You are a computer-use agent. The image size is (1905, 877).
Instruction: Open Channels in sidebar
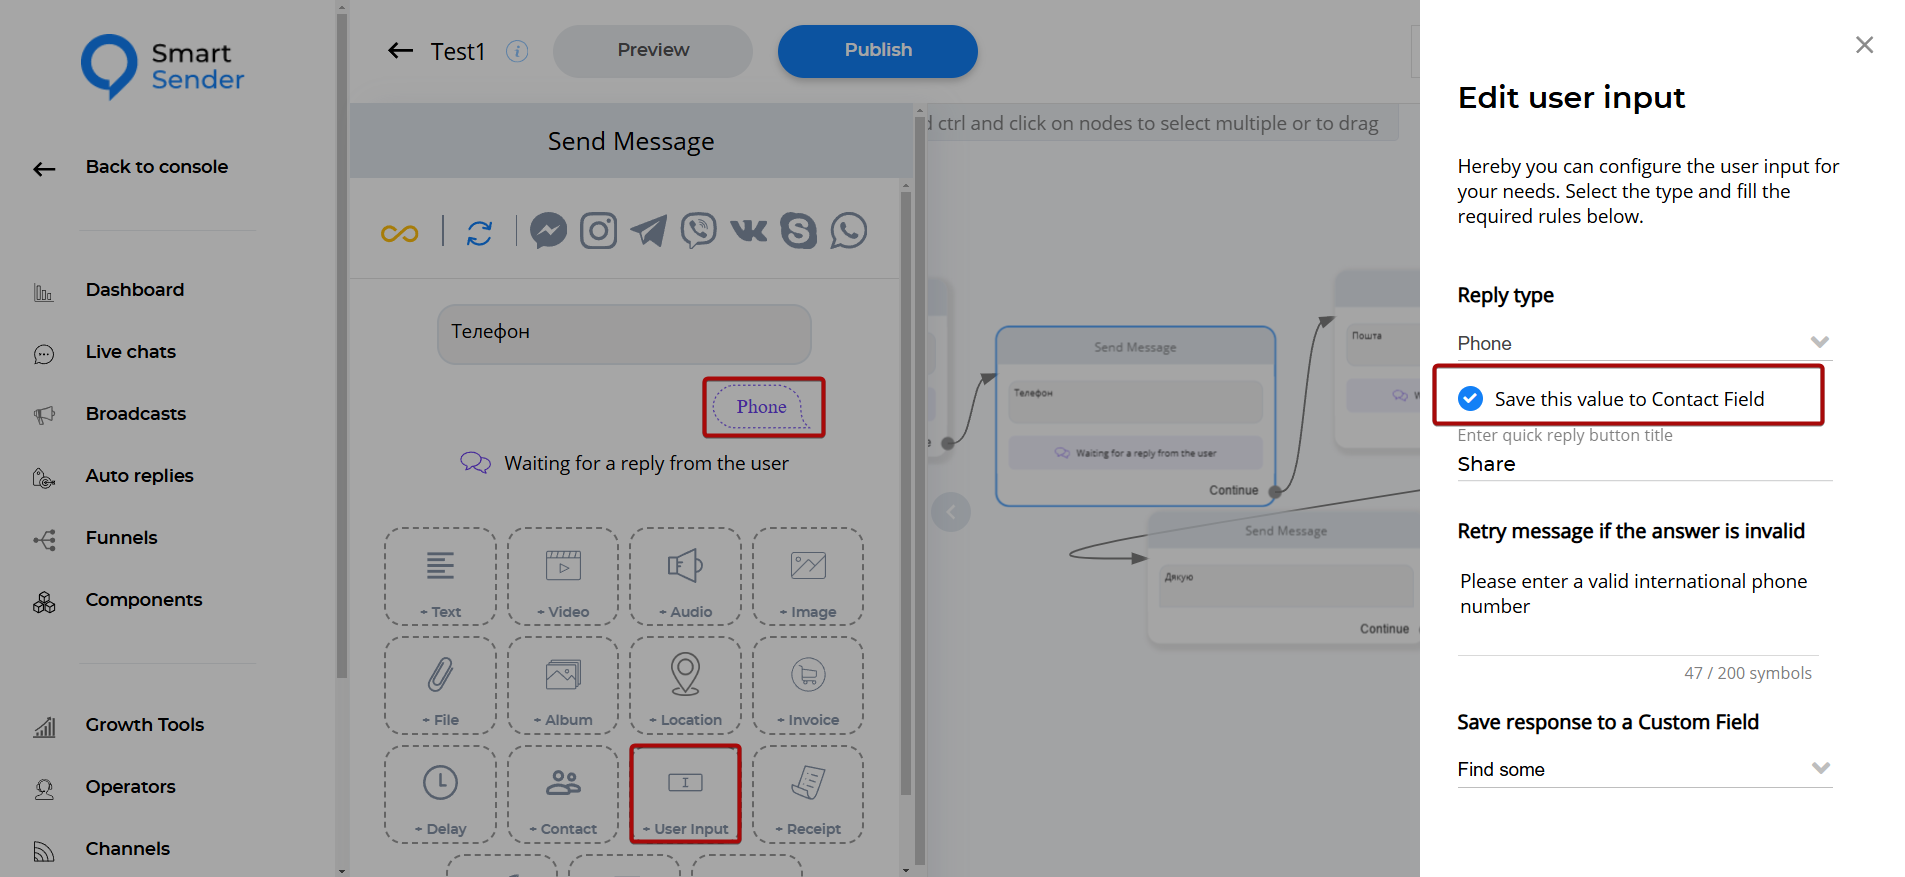point(128,849)
